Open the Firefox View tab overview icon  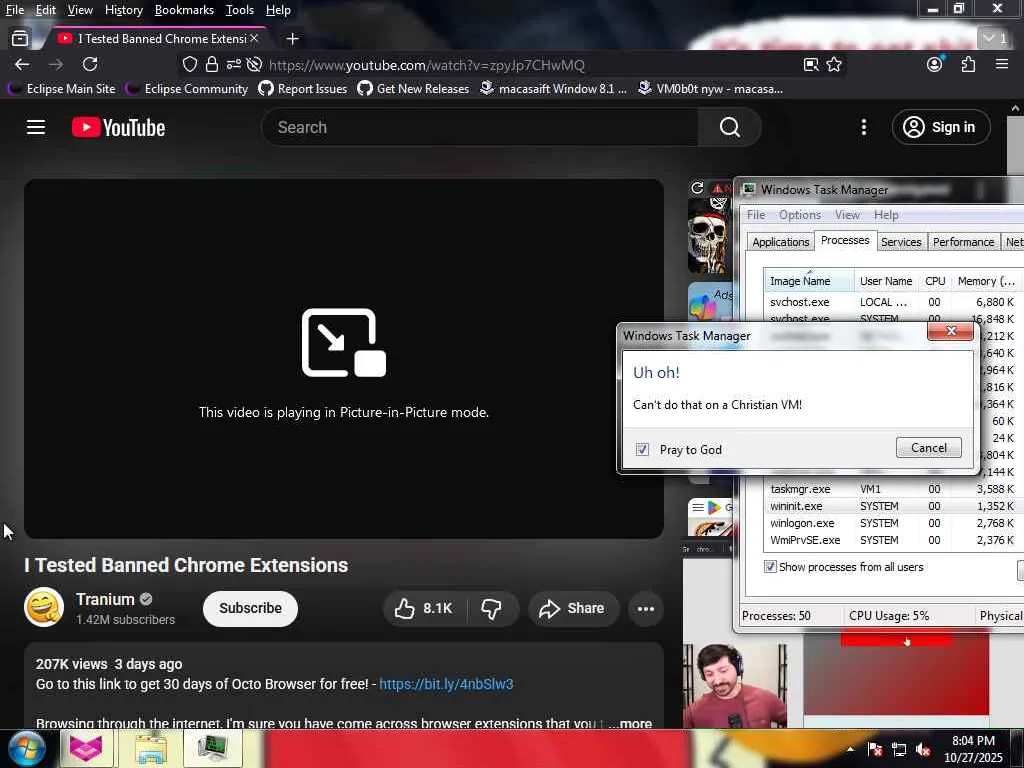click(20, 39)
